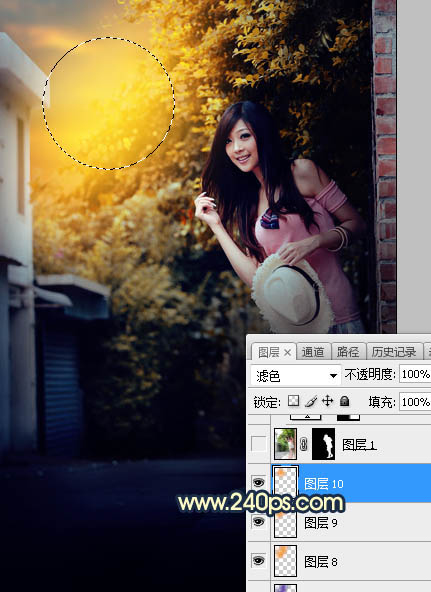Screen dimensions: 431x592
Task: Show the hidden 图层 1 layer
Action: click(259, 444)
